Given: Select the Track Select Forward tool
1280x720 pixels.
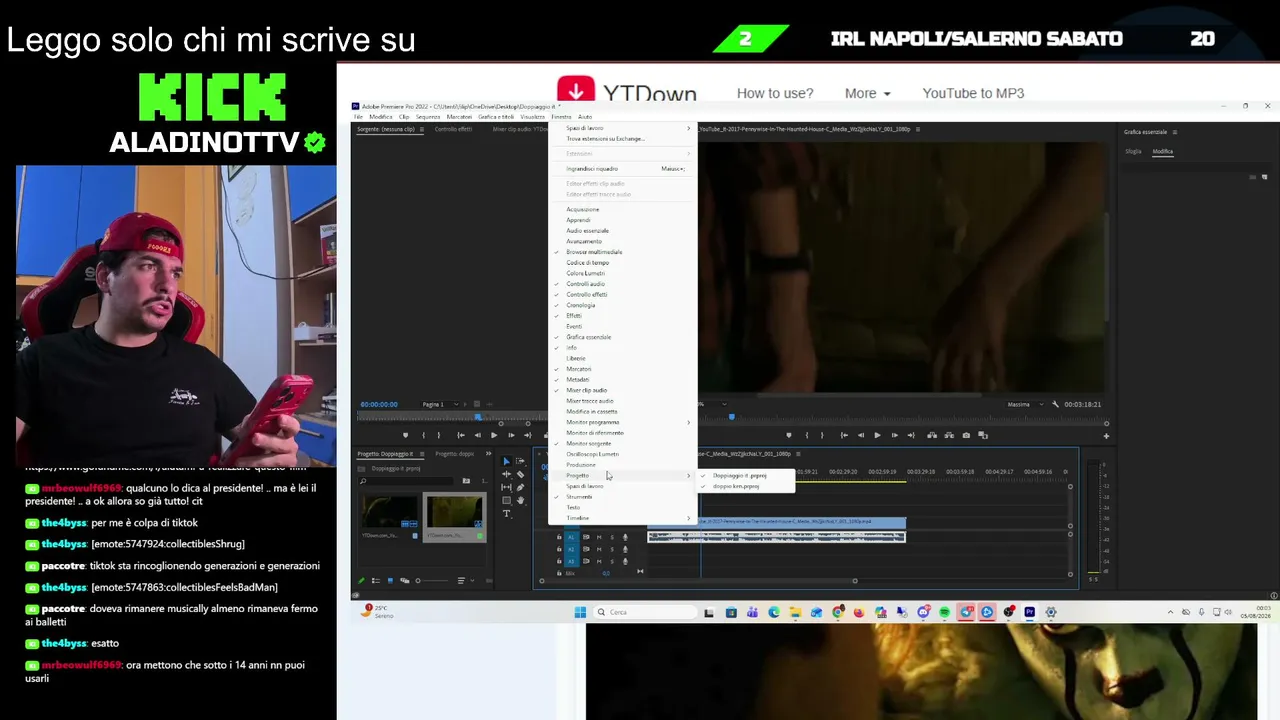Looking at the screenshot, I should coord(520,461).
